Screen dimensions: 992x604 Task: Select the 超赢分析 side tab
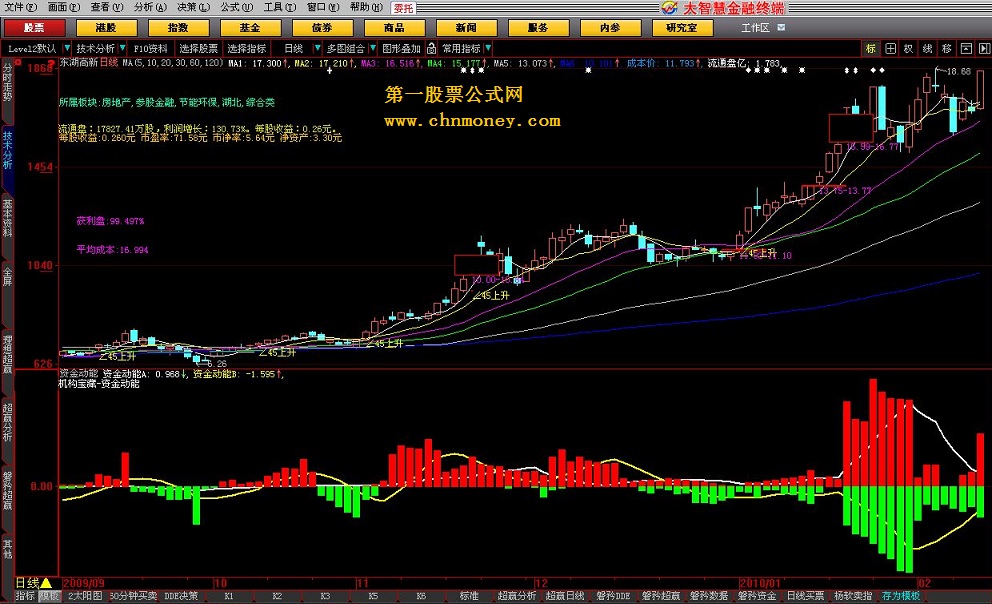click(x=8, y=422)
